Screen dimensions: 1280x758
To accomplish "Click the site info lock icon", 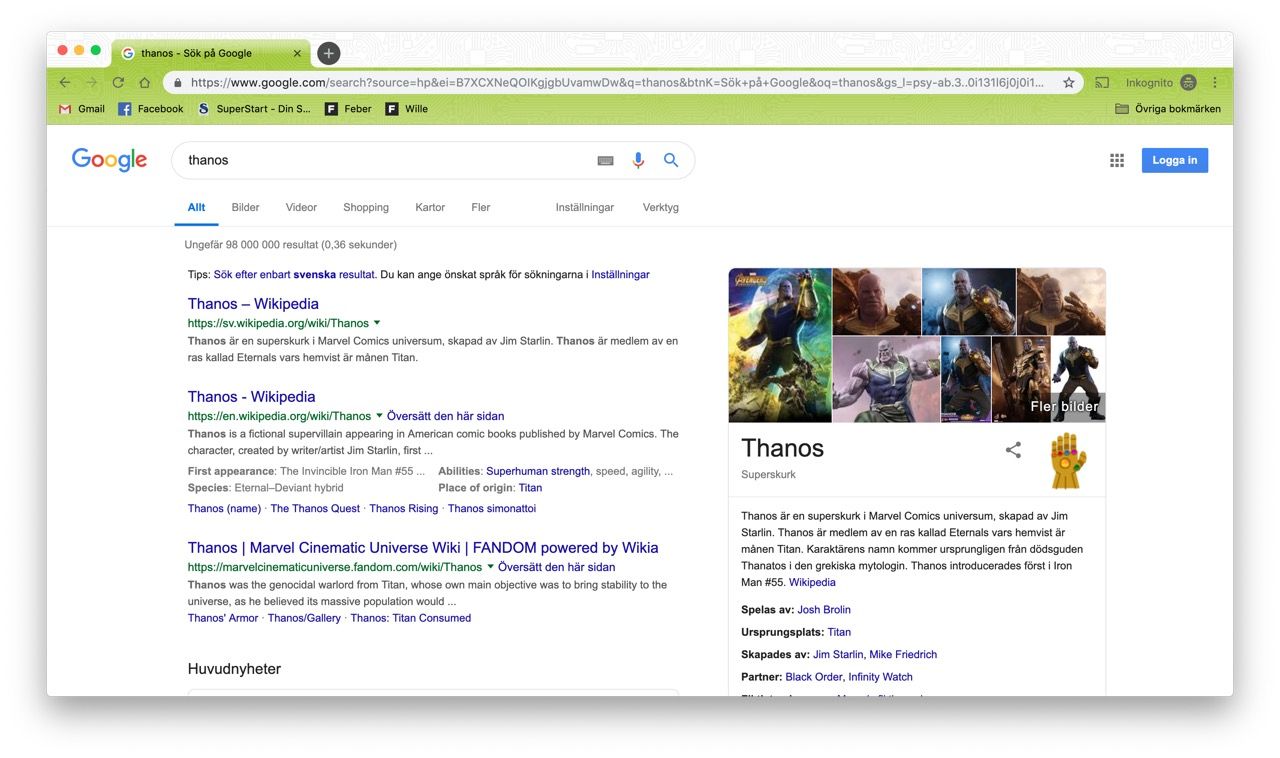I will 178,83.
